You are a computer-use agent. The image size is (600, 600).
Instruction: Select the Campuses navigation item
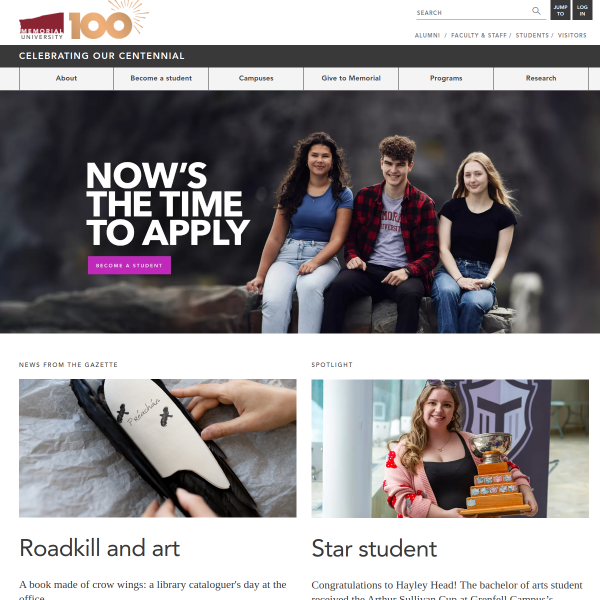[x=256, y=78]
